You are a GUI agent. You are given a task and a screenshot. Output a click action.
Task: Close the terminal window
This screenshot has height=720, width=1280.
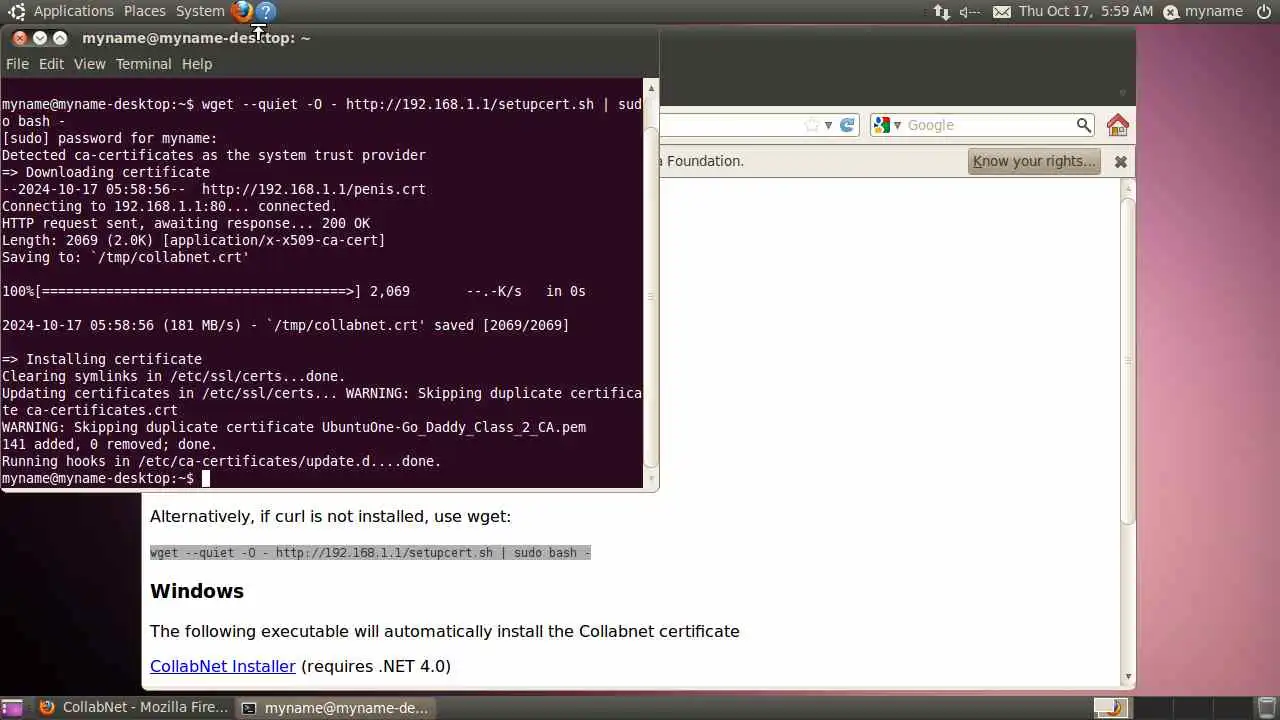(x=20, y=38)
